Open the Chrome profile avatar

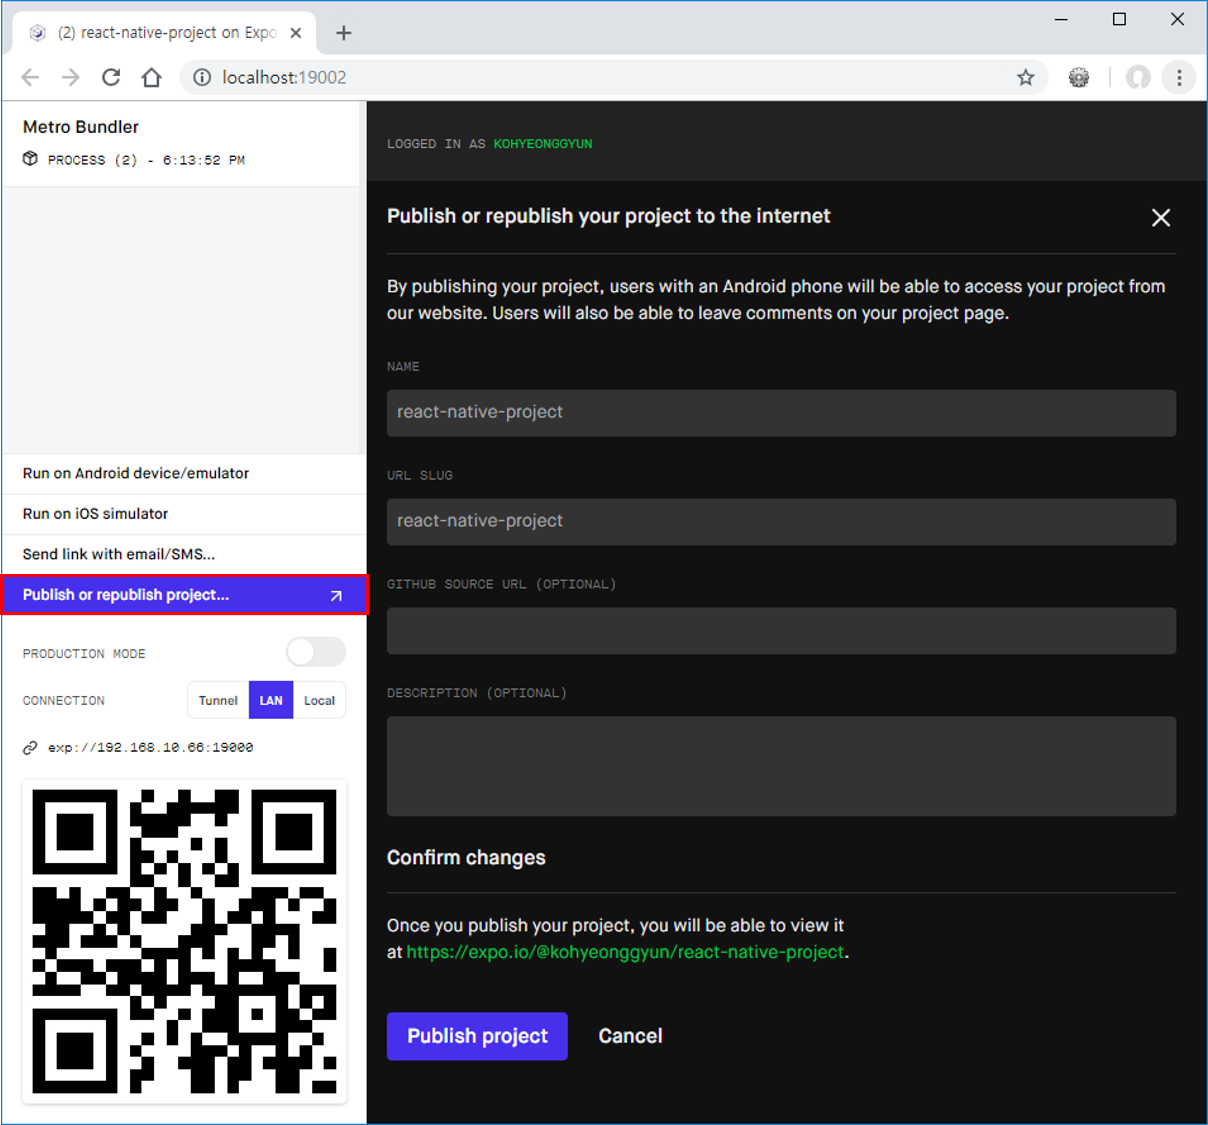(1138, 77)
